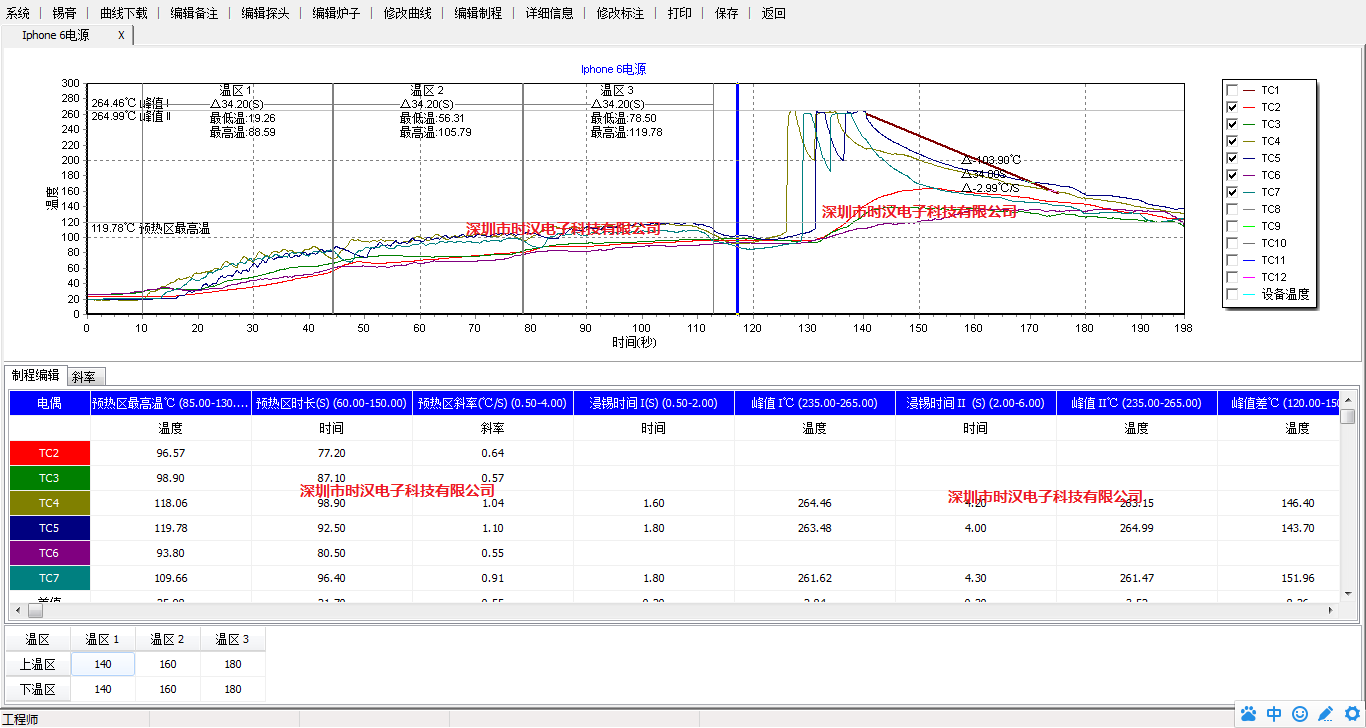Click 打印 to print the profile
Screen dimensions: 1366x728
coord(679,13)
